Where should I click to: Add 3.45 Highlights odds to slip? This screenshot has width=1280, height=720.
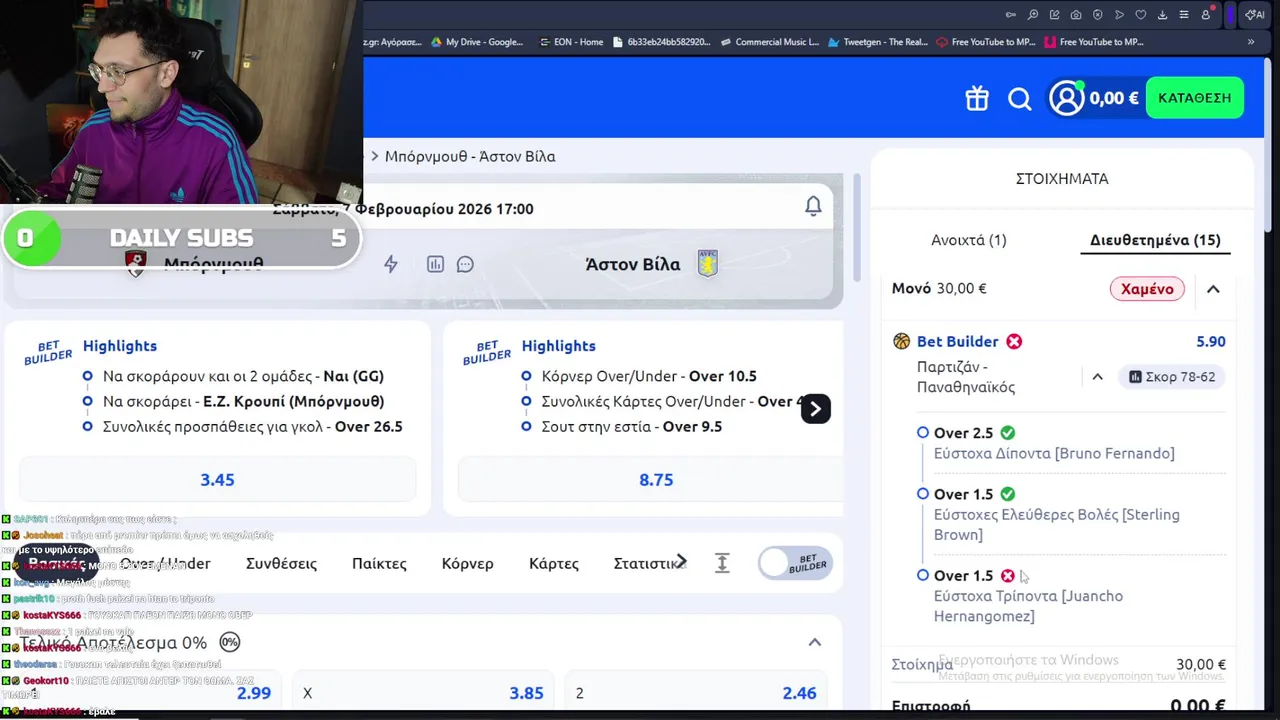tap(217, 479)
